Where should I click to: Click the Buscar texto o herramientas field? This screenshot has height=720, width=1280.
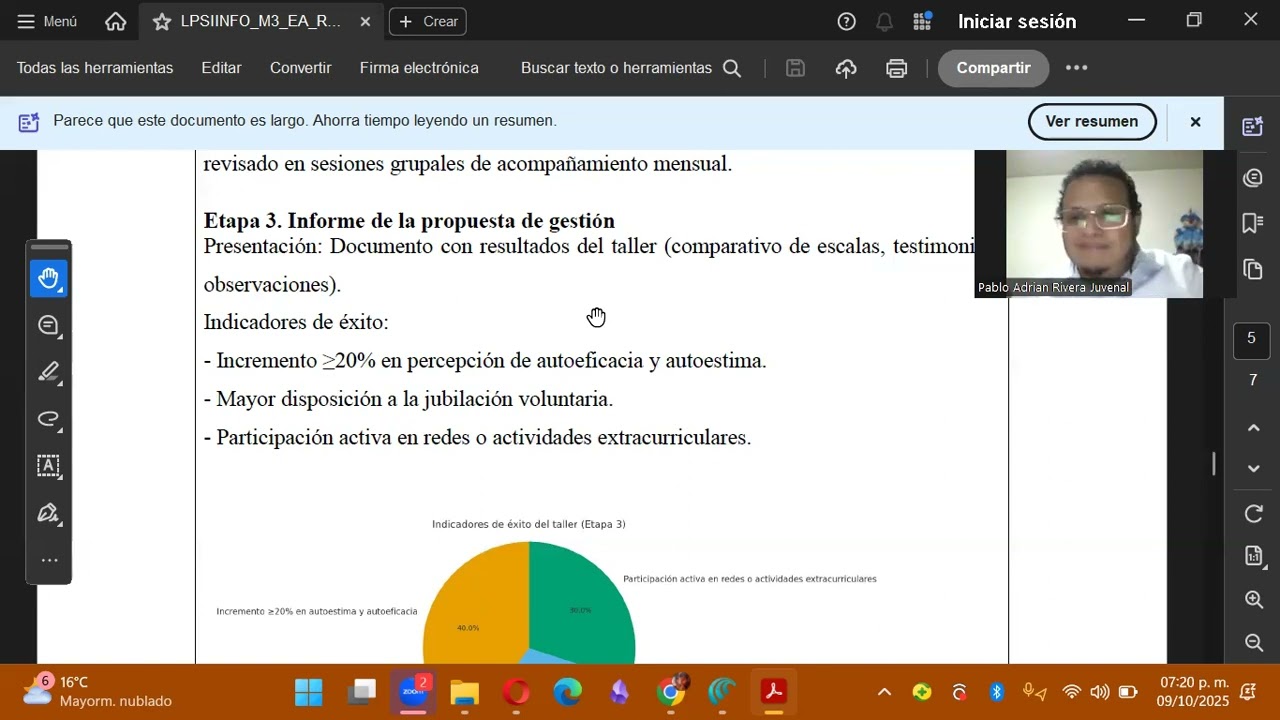[x=631, y=68]
